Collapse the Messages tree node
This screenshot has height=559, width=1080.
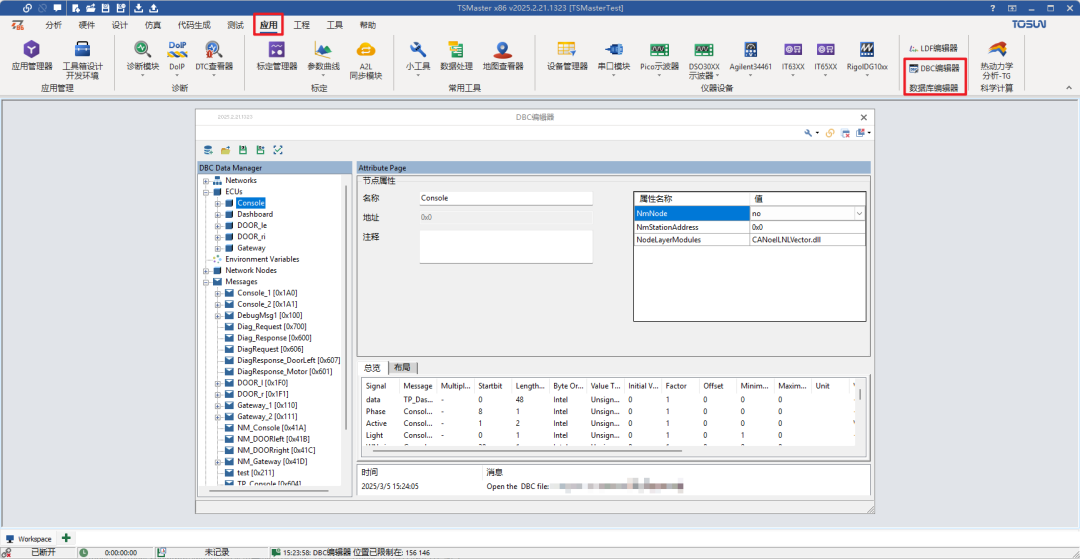(x=206, y=282)
